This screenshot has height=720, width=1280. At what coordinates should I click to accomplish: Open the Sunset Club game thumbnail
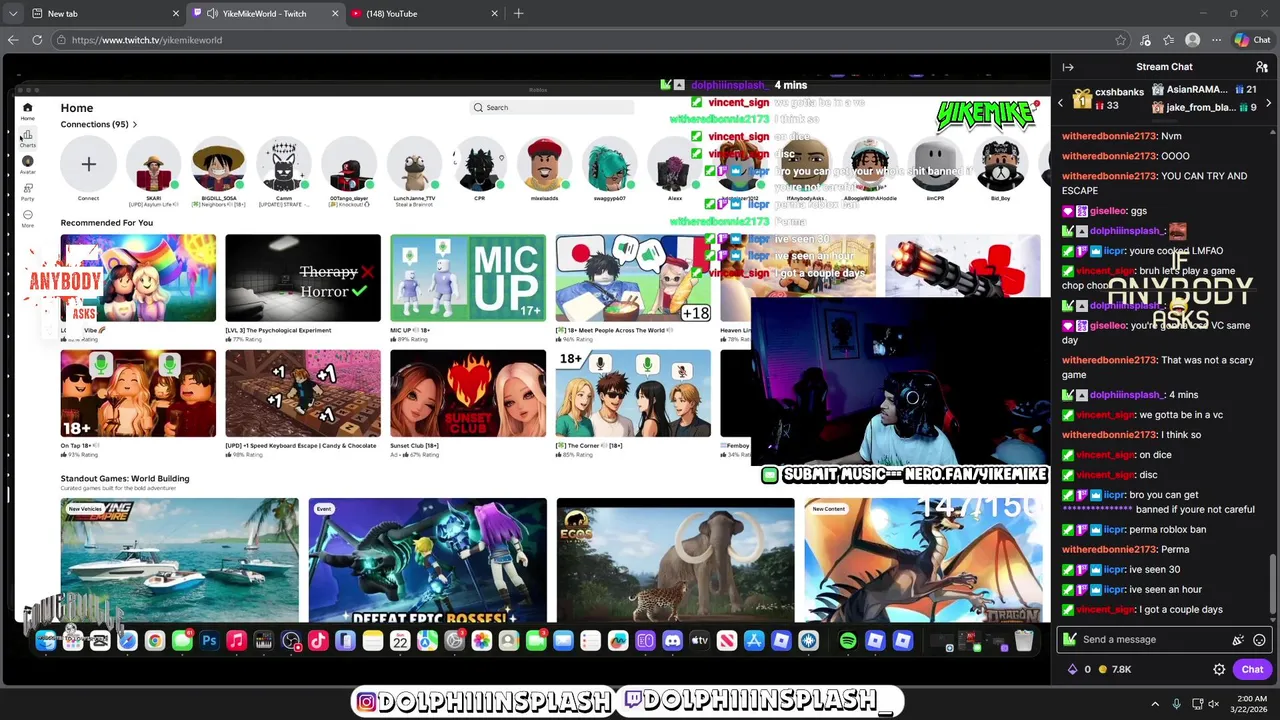(468, 393)
